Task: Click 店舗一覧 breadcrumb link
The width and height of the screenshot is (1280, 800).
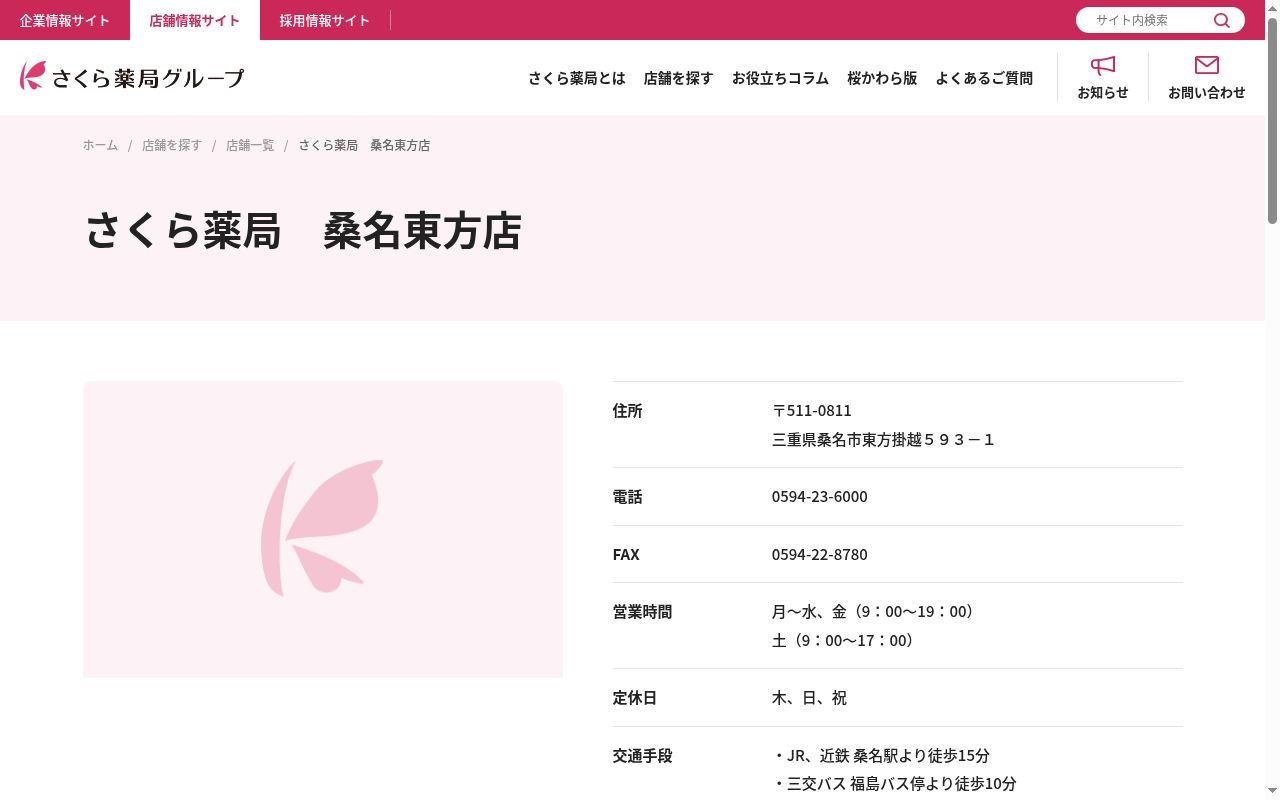Action: pos(250,145)
